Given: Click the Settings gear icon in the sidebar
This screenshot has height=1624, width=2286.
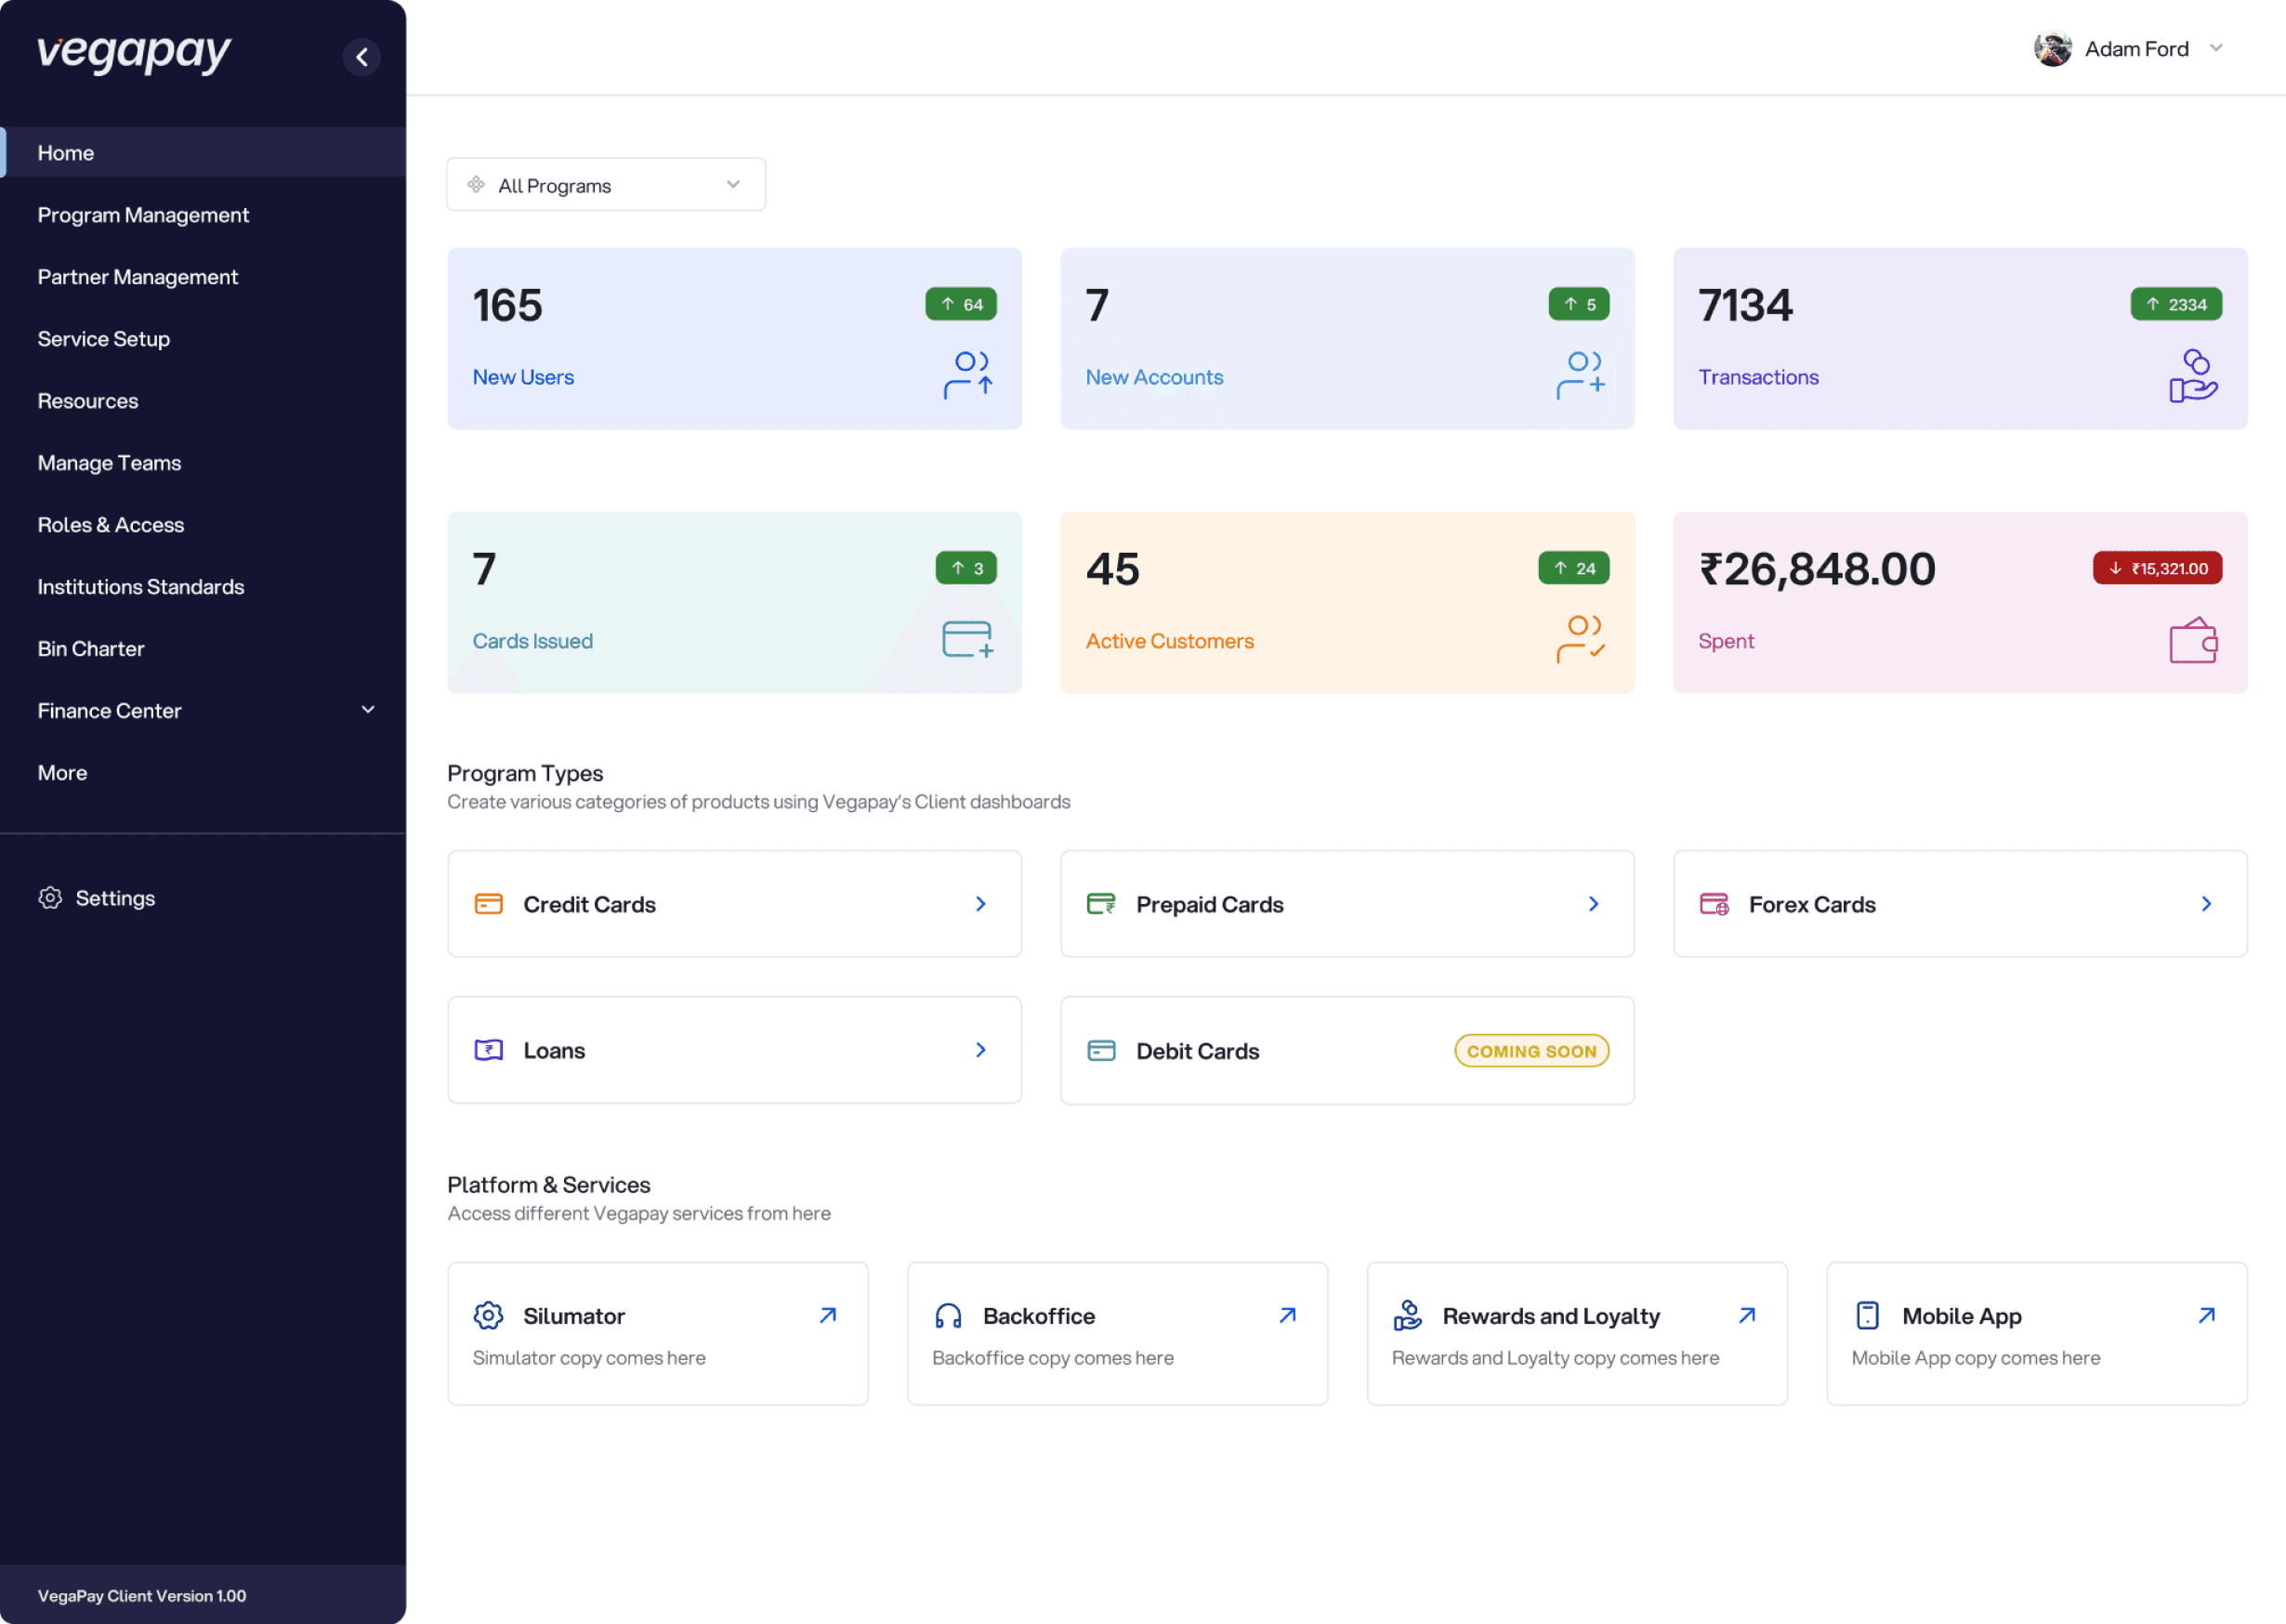Looking at the screenshot, I should (x=50, y=898).
